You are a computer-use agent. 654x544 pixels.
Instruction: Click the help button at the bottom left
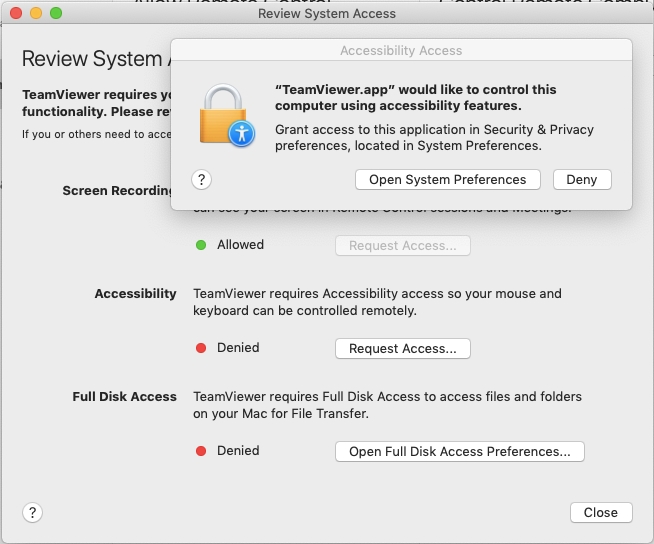point(32,512)
